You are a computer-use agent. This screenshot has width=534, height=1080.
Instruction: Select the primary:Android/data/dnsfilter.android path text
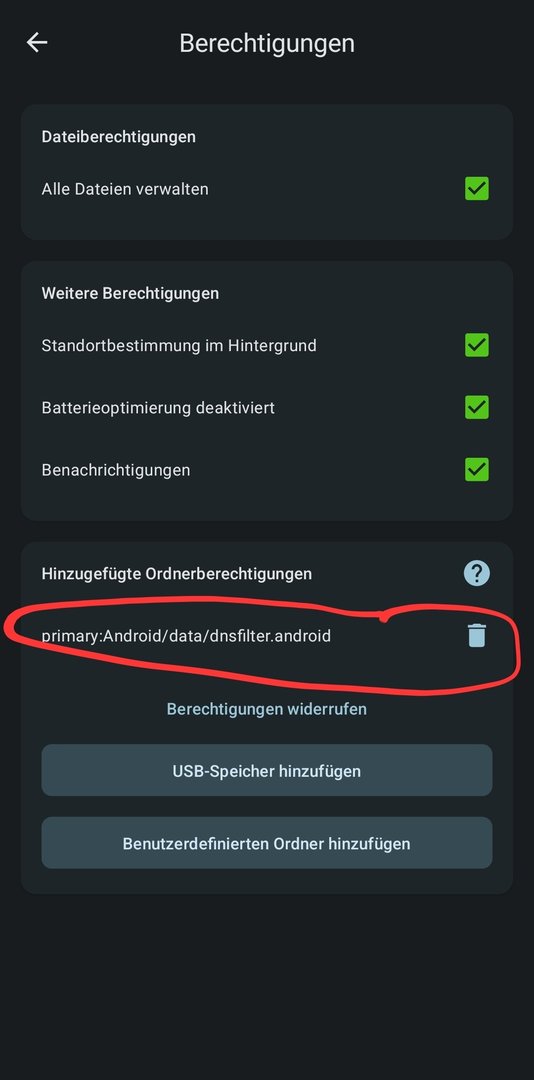[186, 636]
